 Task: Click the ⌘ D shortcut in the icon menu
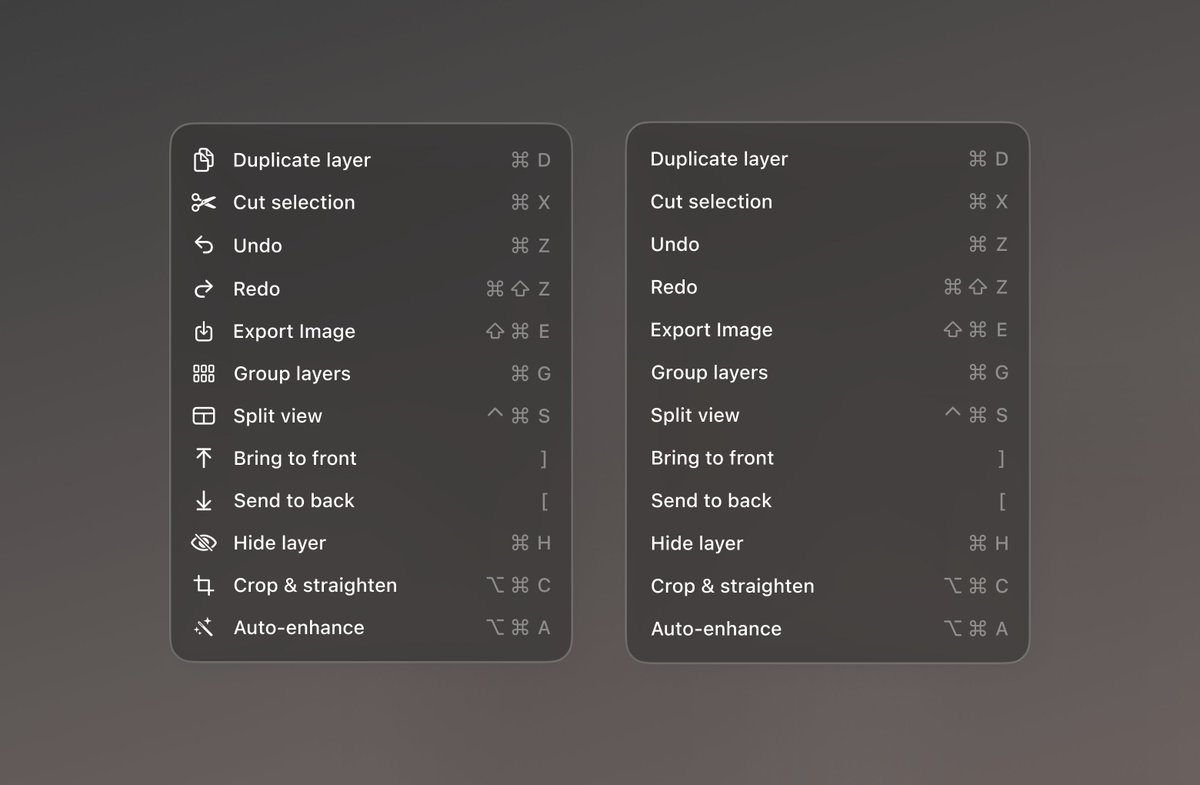530,160
